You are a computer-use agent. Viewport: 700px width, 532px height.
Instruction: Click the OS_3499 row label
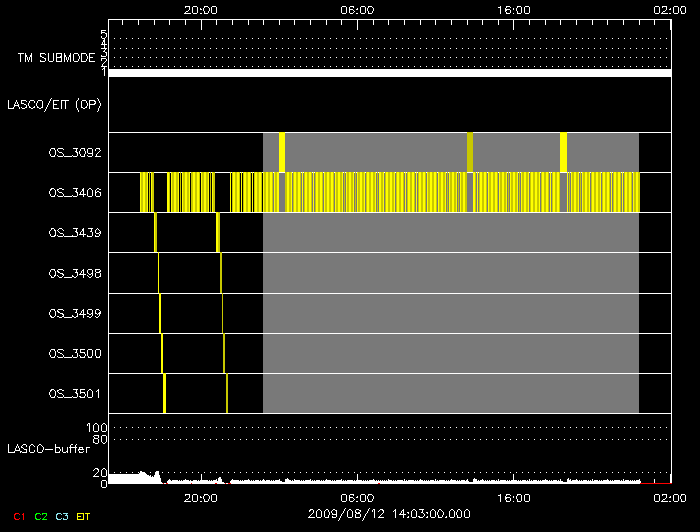(74, 313)
